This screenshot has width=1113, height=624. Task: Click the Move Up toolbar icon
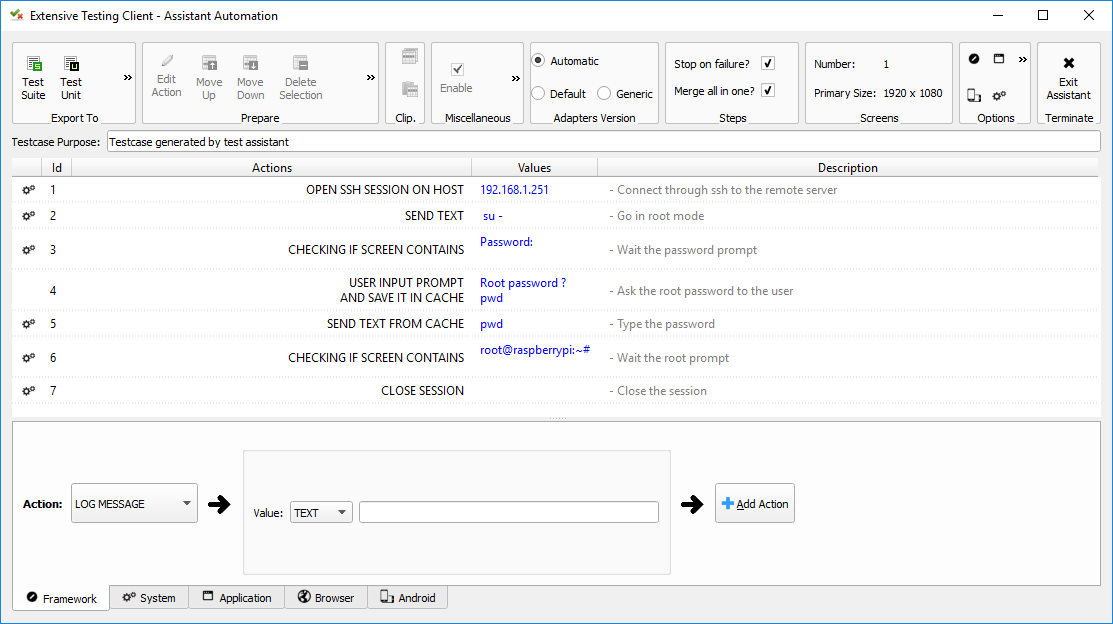coord(209,63)
